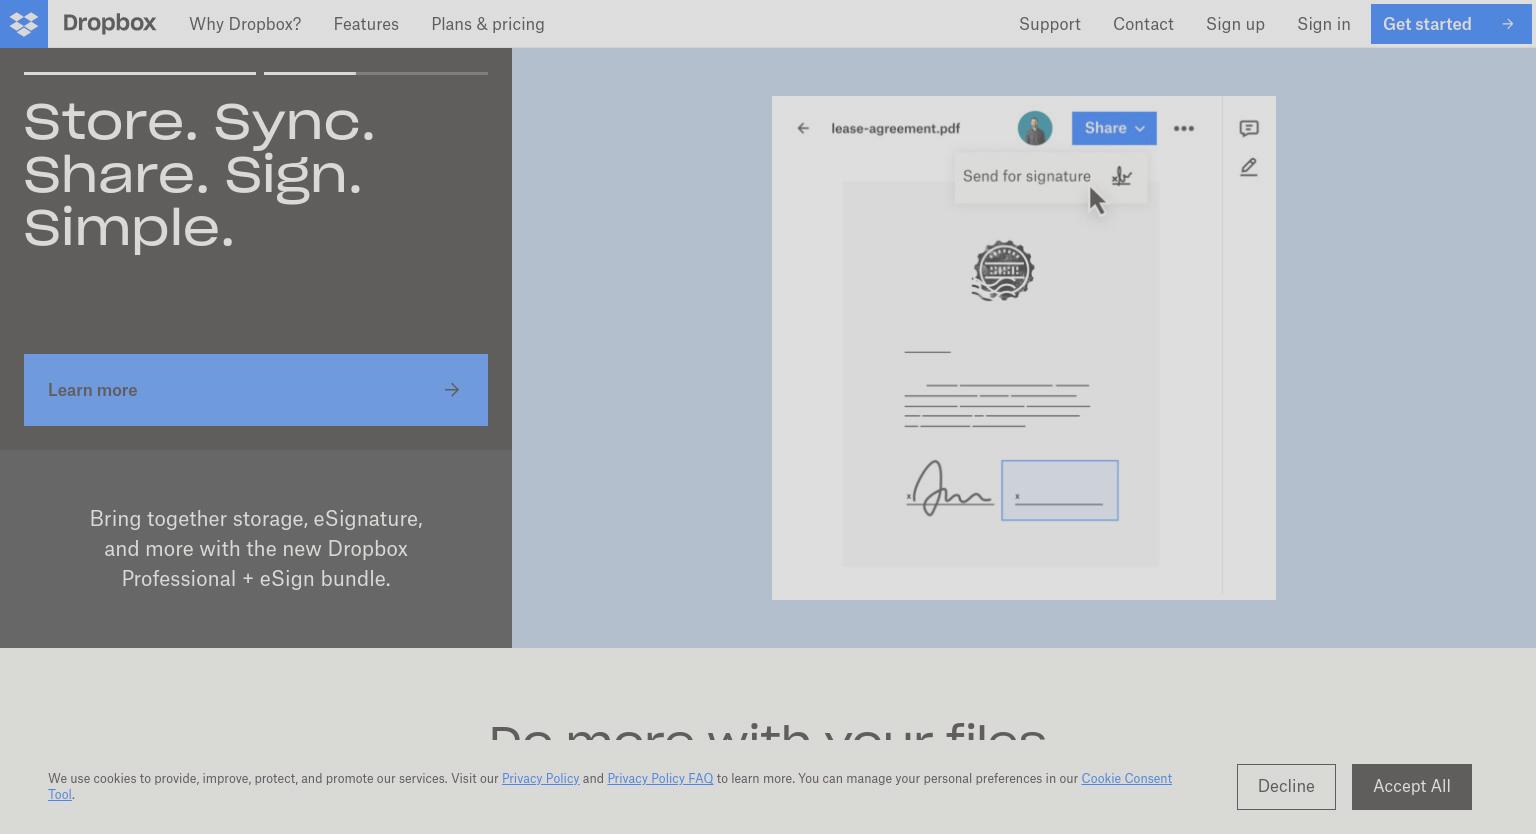Screen dimensions: 1536x834
Task: Click the Dropbox logo icon
Action: click(x=24, y=24)
